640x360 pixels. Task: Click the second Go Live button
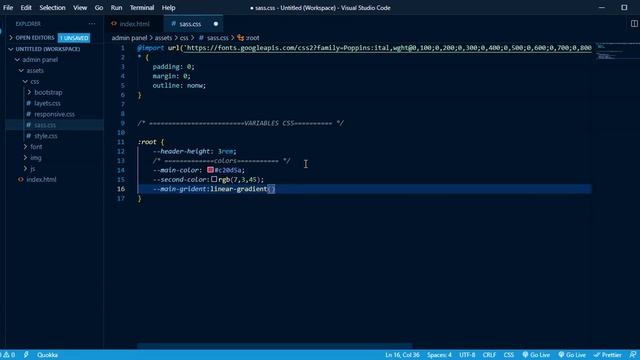(572, 355)
